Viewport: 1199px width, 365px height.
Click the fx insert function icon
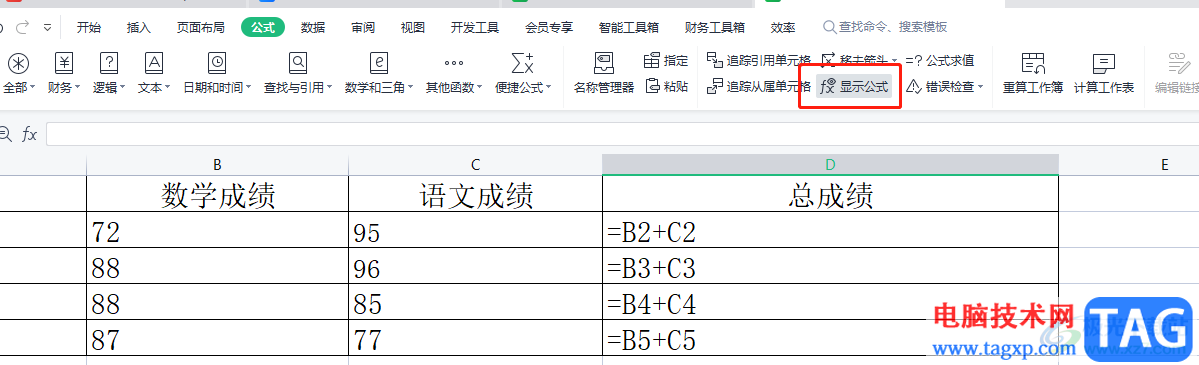point(30,135)
